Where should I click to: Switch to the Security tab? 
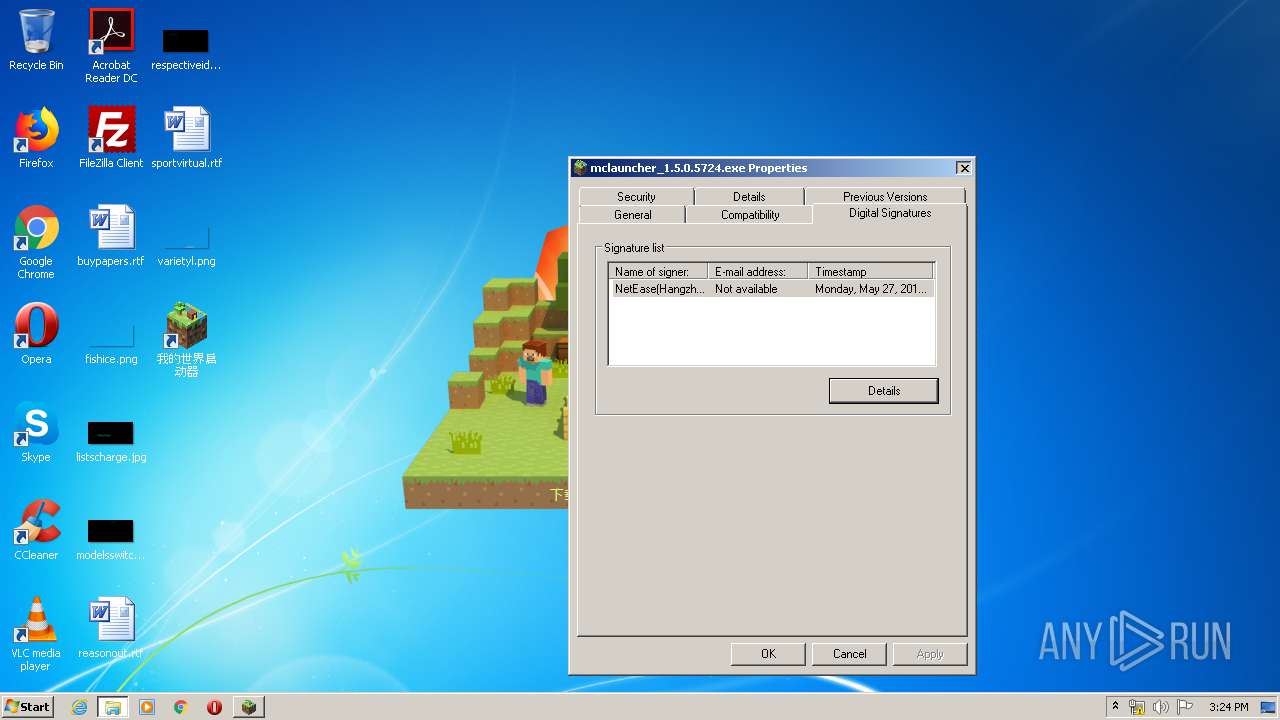[636, 197]
